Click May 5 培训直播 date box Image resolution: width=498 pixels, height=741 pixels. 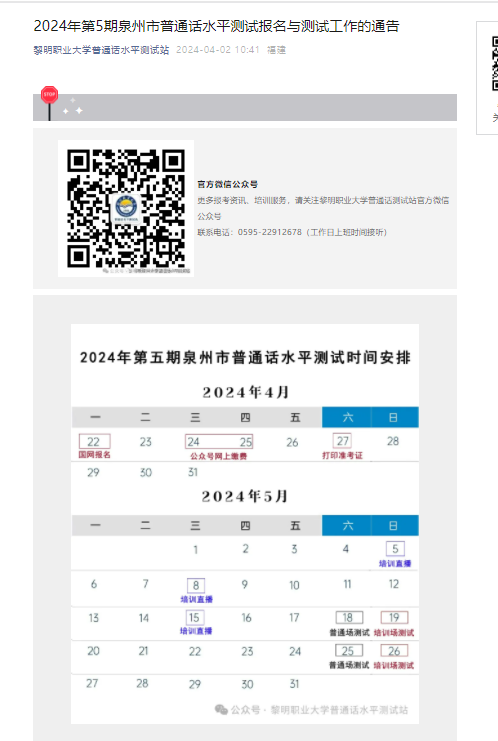(x=395, y=549)
